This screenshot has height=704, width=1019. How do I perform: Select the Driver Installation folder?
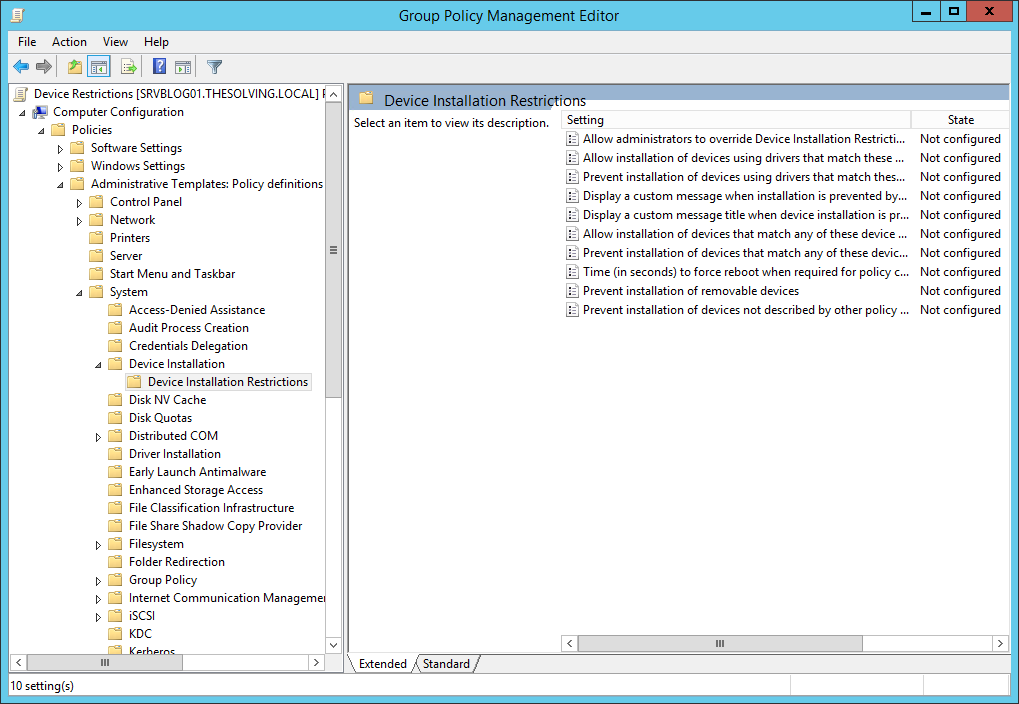[x=175, y=454]
